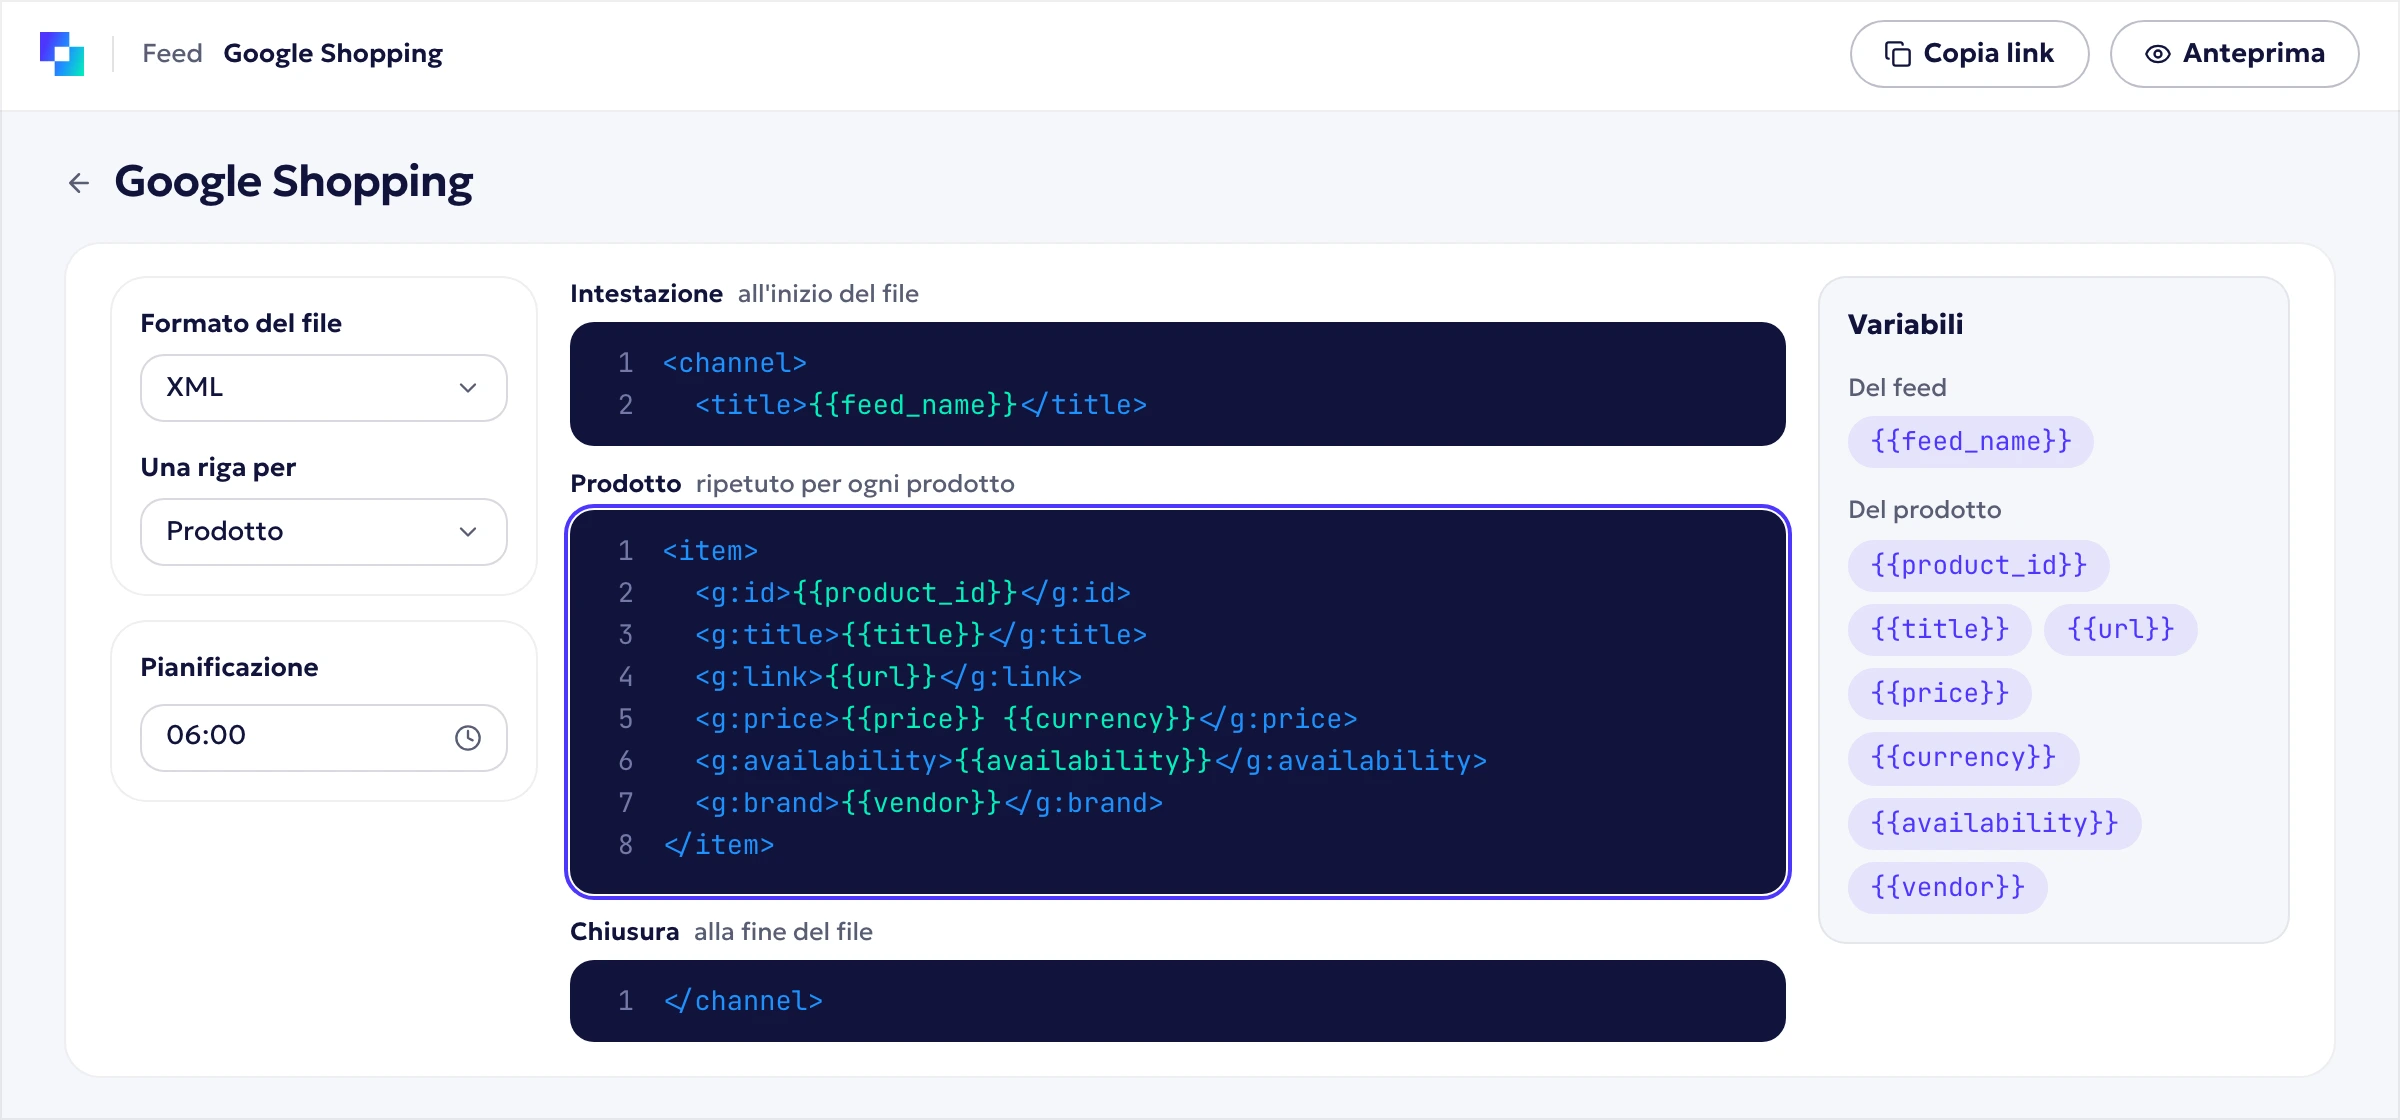Click the <g:id> code line
Image resolution: width=2400 pixels, height=1120 pixels.
pos(913,593)
